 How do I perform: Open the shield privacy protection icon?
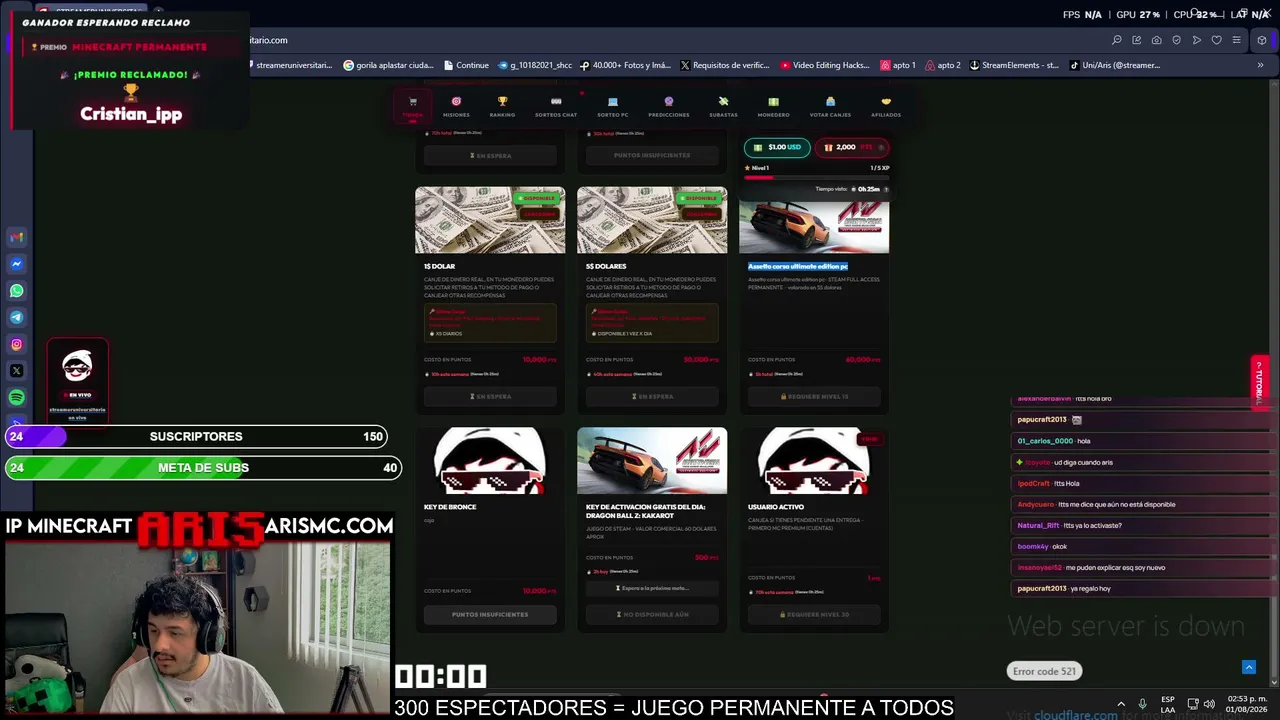pyautogui.click(x=1177, y=40)
